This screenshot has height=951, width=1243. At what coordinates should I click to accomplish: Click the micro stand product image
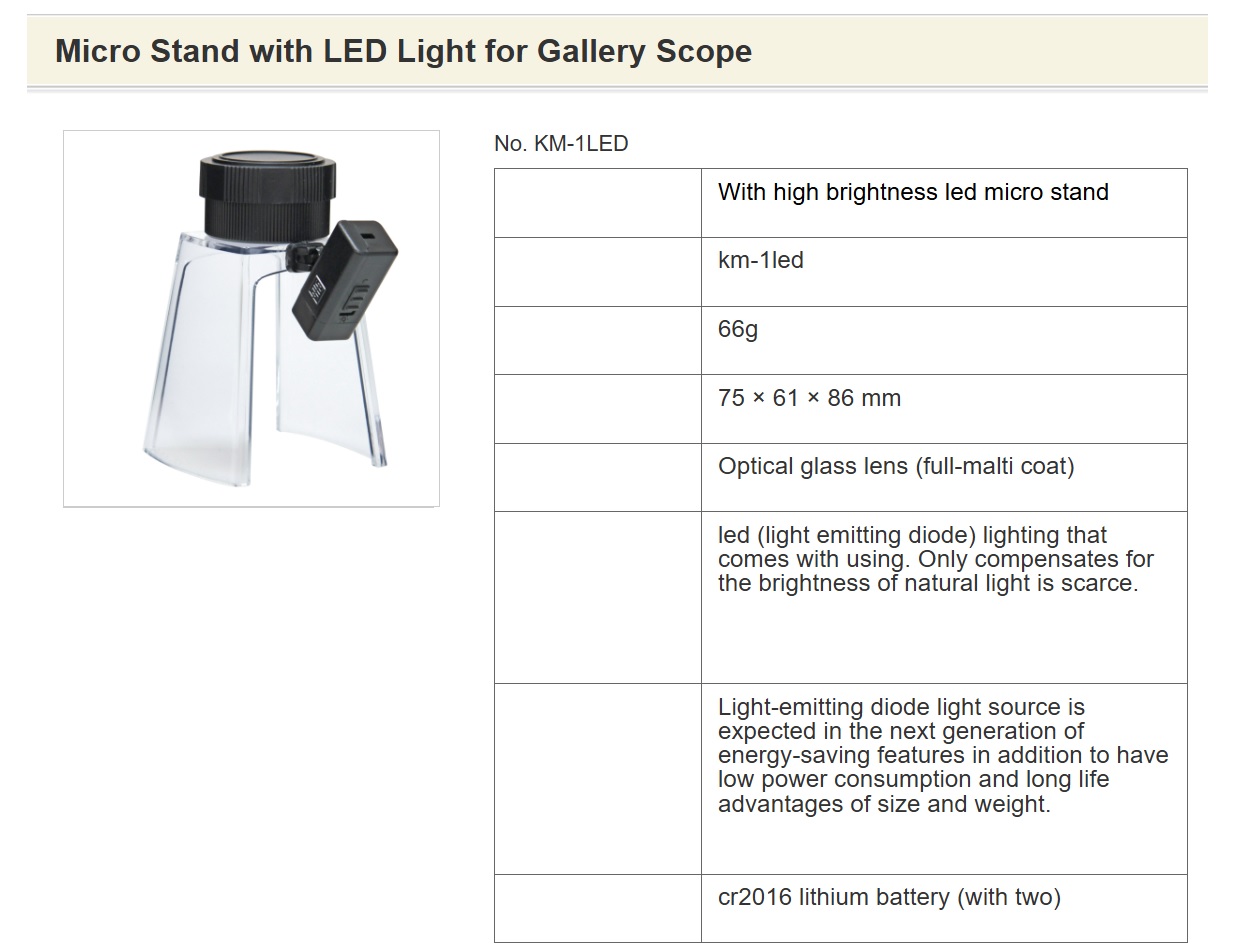(x=251, y=318)
